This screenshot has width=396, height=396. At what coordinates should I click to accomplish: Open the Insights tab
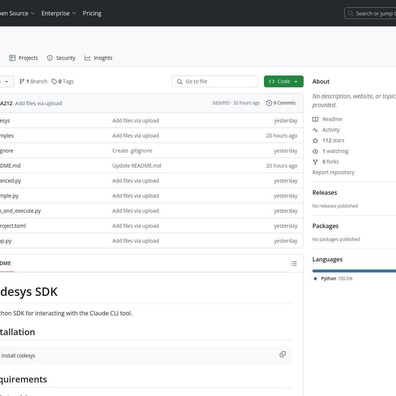click(98, 58)
